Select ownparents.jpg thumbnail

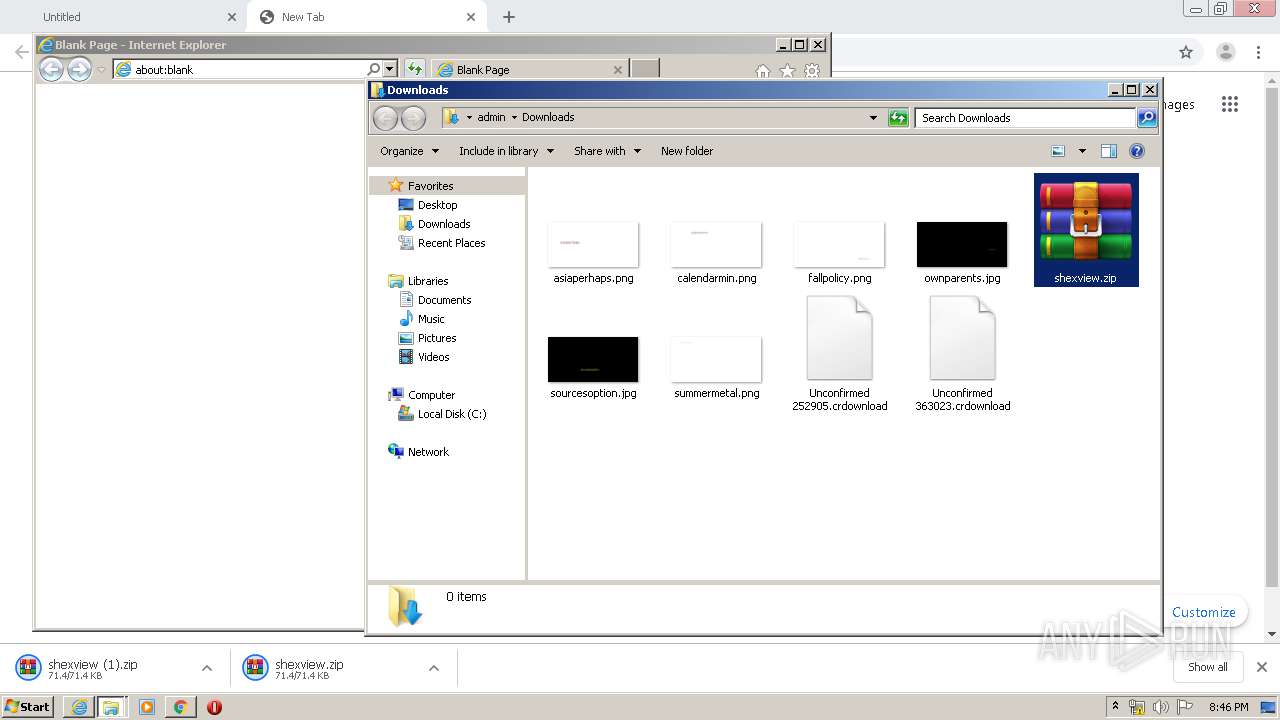(x=962, y=245)
